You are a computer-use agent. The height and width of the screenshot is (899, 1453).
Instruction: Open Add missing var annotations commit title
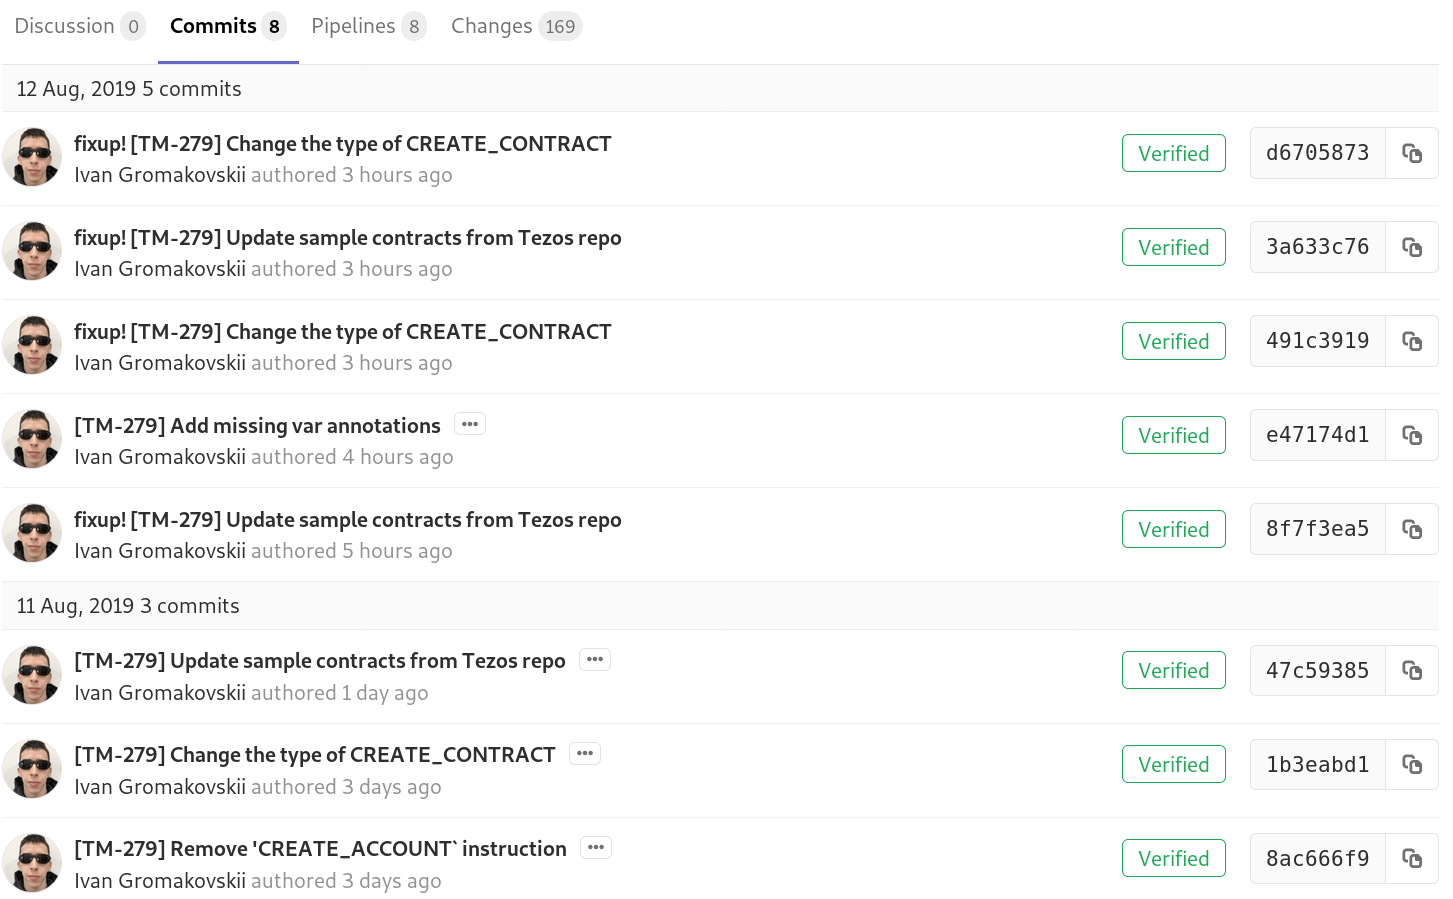[x=257, y=426]
